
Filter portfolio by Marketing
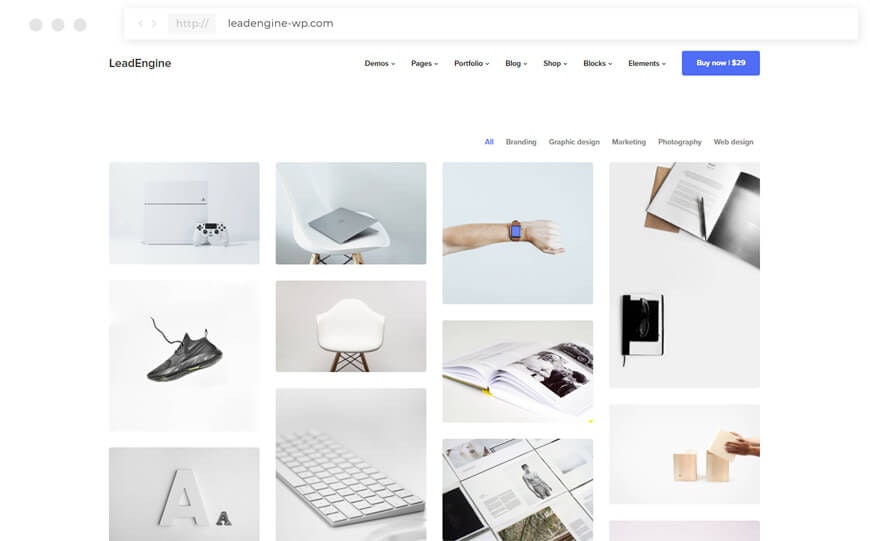pyautogui.click(x=629, y=142)
